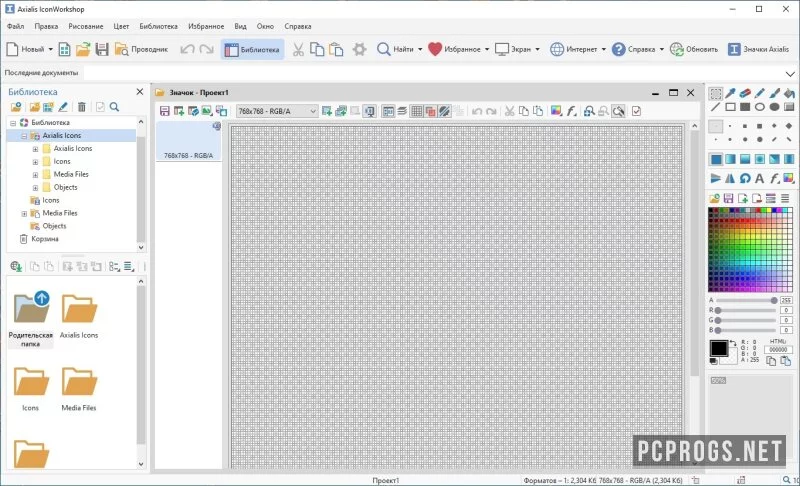Choose the filled rectangle shape tool

745,107
